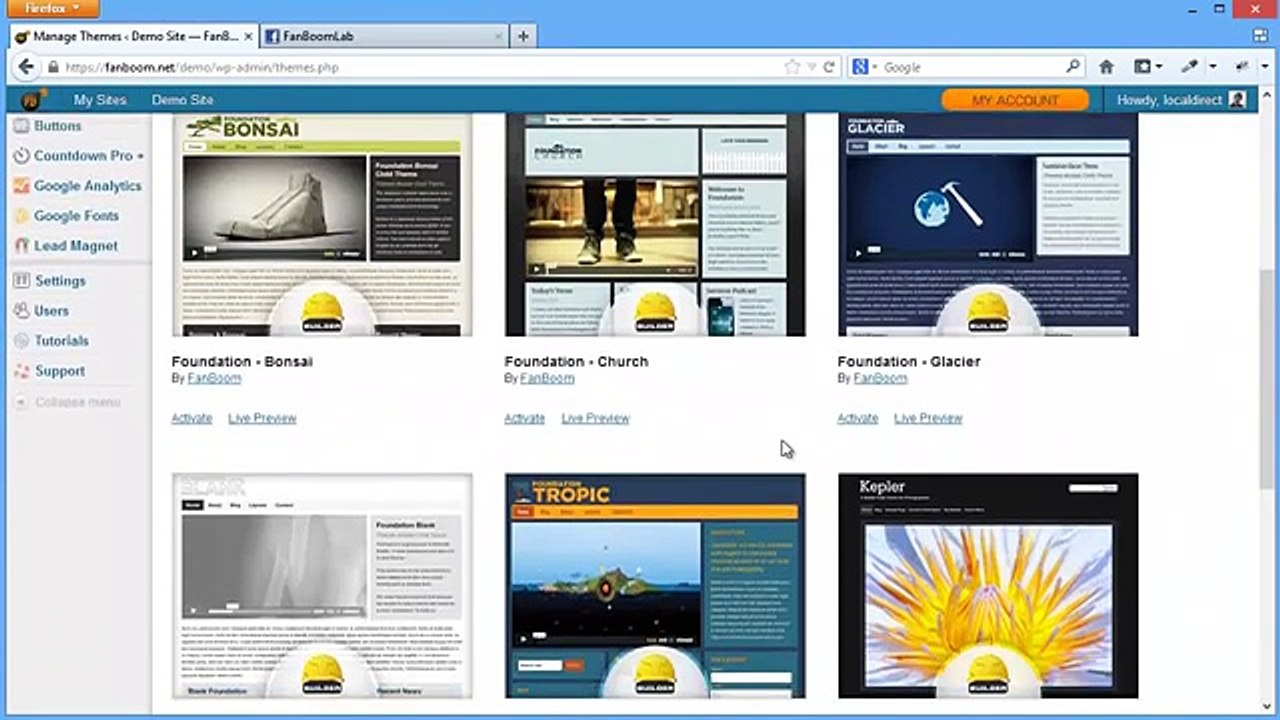Open the Bookmarks icon dropdown arrow

pos(1160,67)
